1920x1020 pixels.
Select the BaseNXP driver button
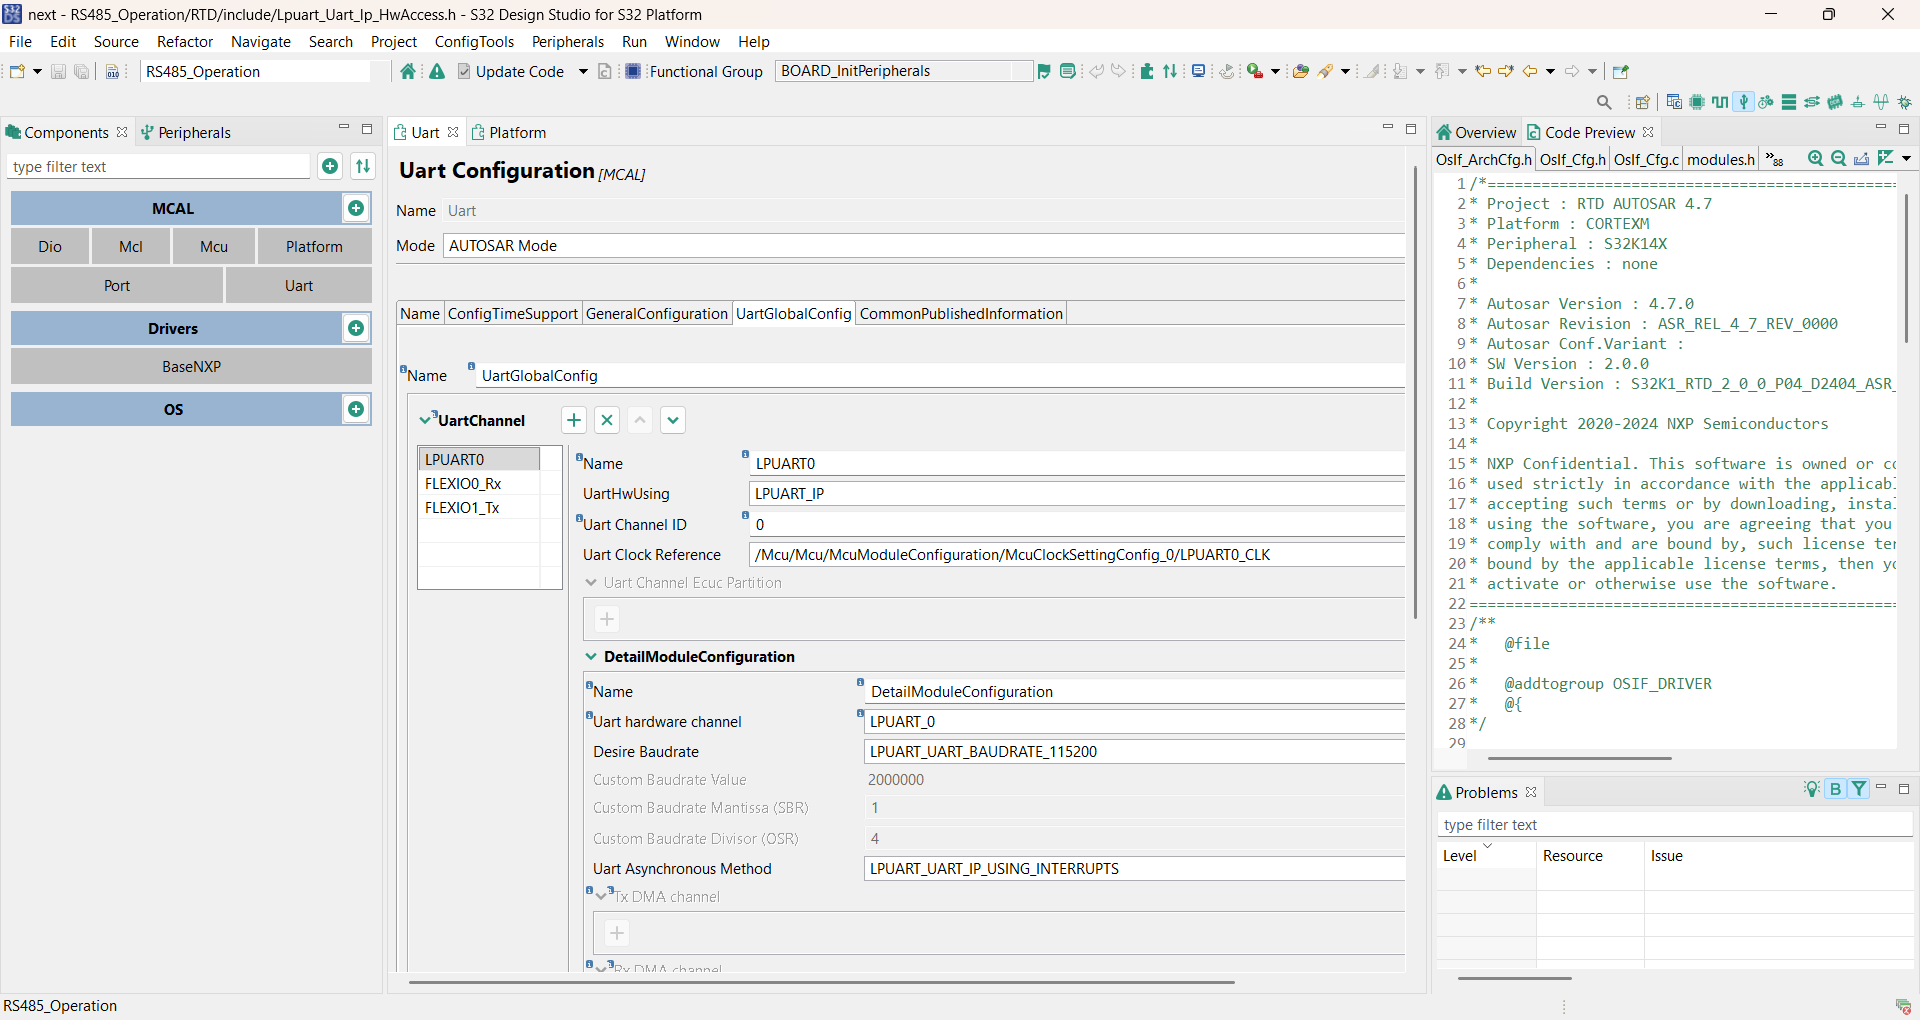[191, 366]
